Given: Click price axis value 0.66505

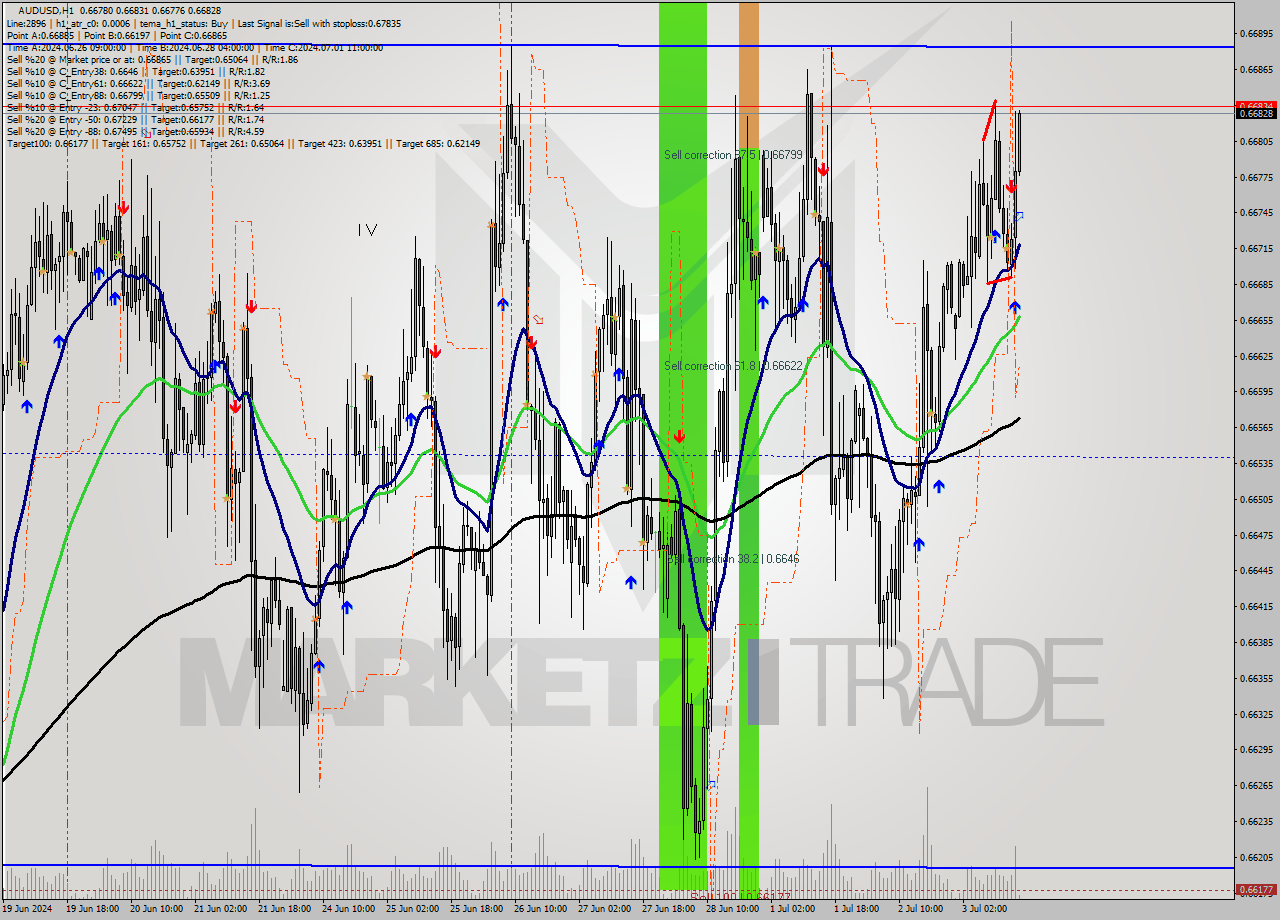Looking at the screenshot, I should (x=1256, y=500).
